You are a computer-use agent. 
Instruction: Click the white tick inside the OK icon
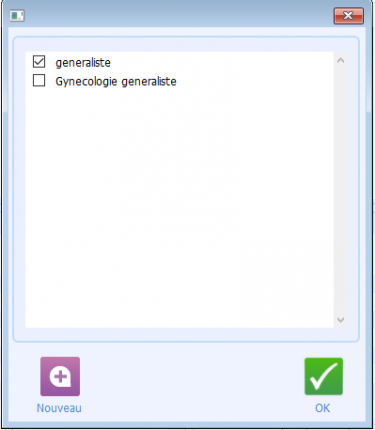[324, 376]
